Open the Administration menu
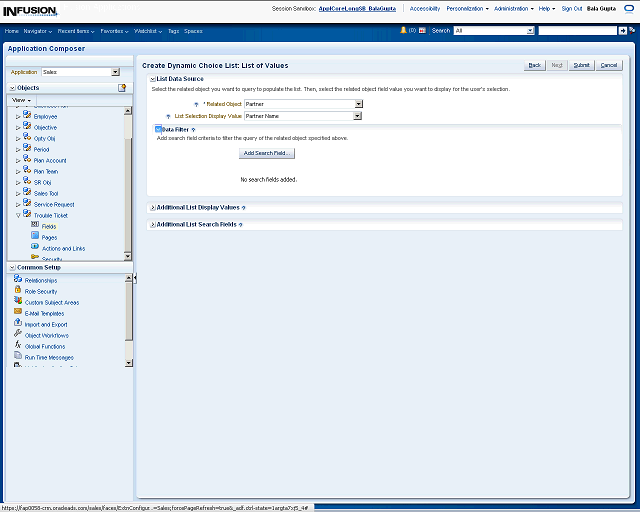The image size is (640, 512). pyautogui.click(x=514, y=8)
